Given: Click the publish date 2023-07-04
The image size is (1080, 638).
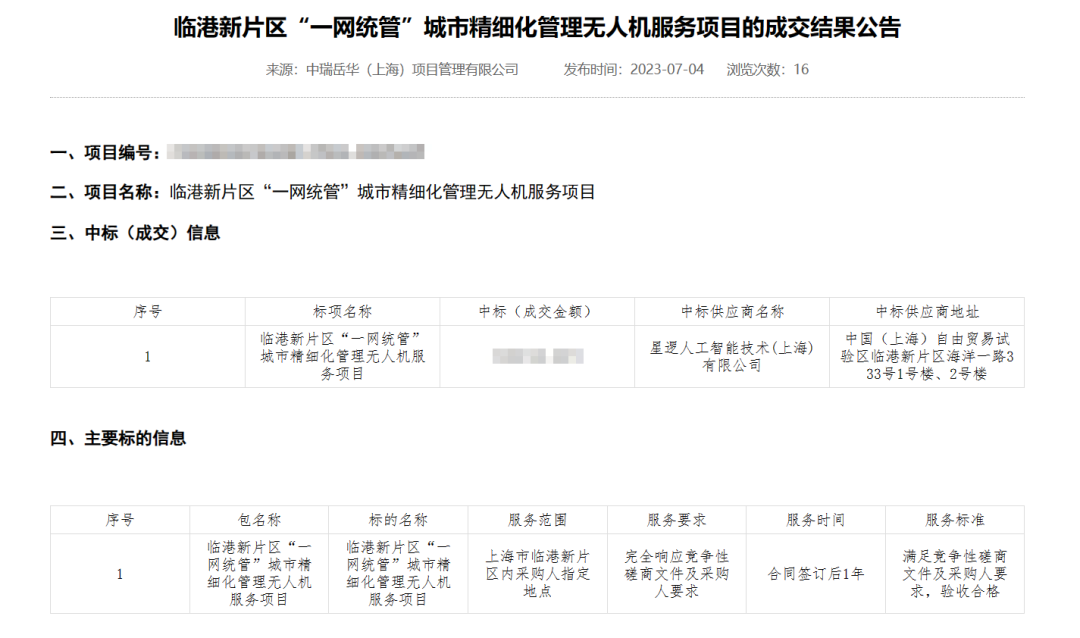Looking at the screenshot, I should [x=667, y=69].
